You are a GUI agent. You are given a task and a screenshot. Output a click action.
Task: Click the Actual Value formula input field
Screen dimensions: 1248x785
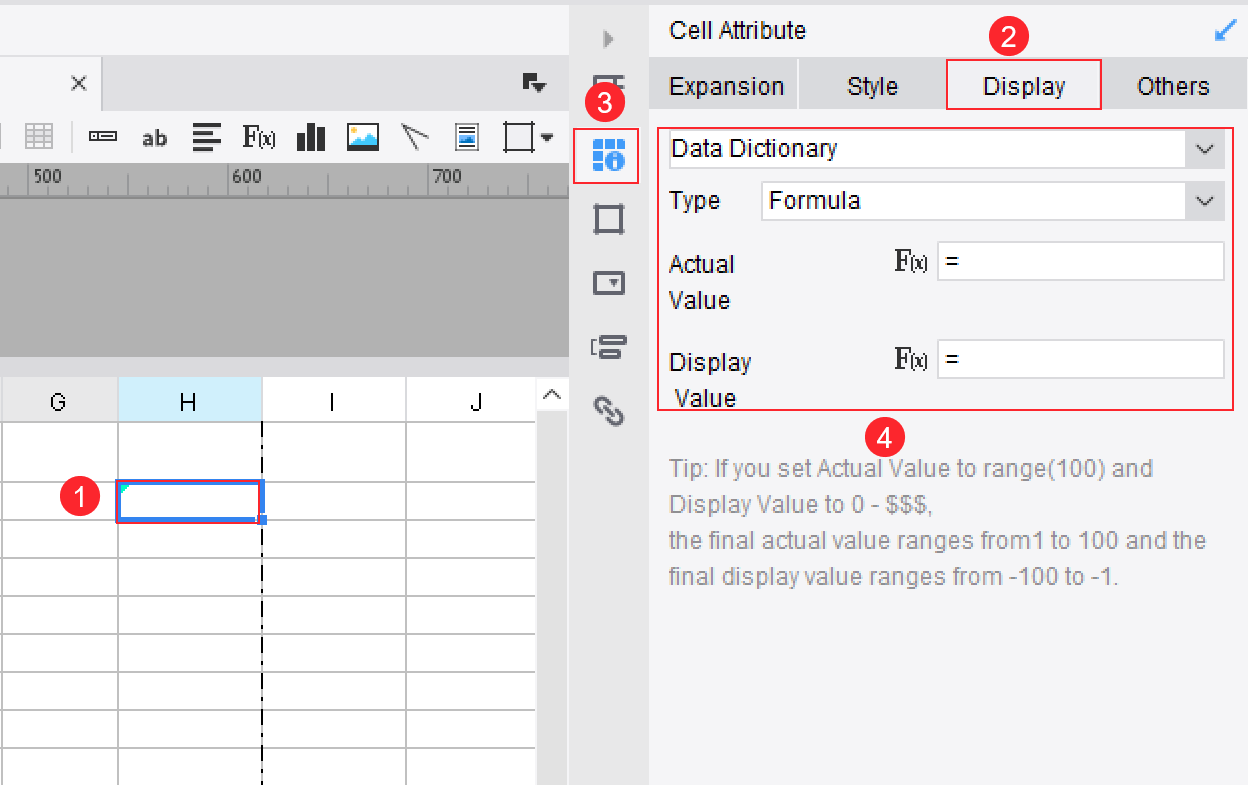point(1080,260)
